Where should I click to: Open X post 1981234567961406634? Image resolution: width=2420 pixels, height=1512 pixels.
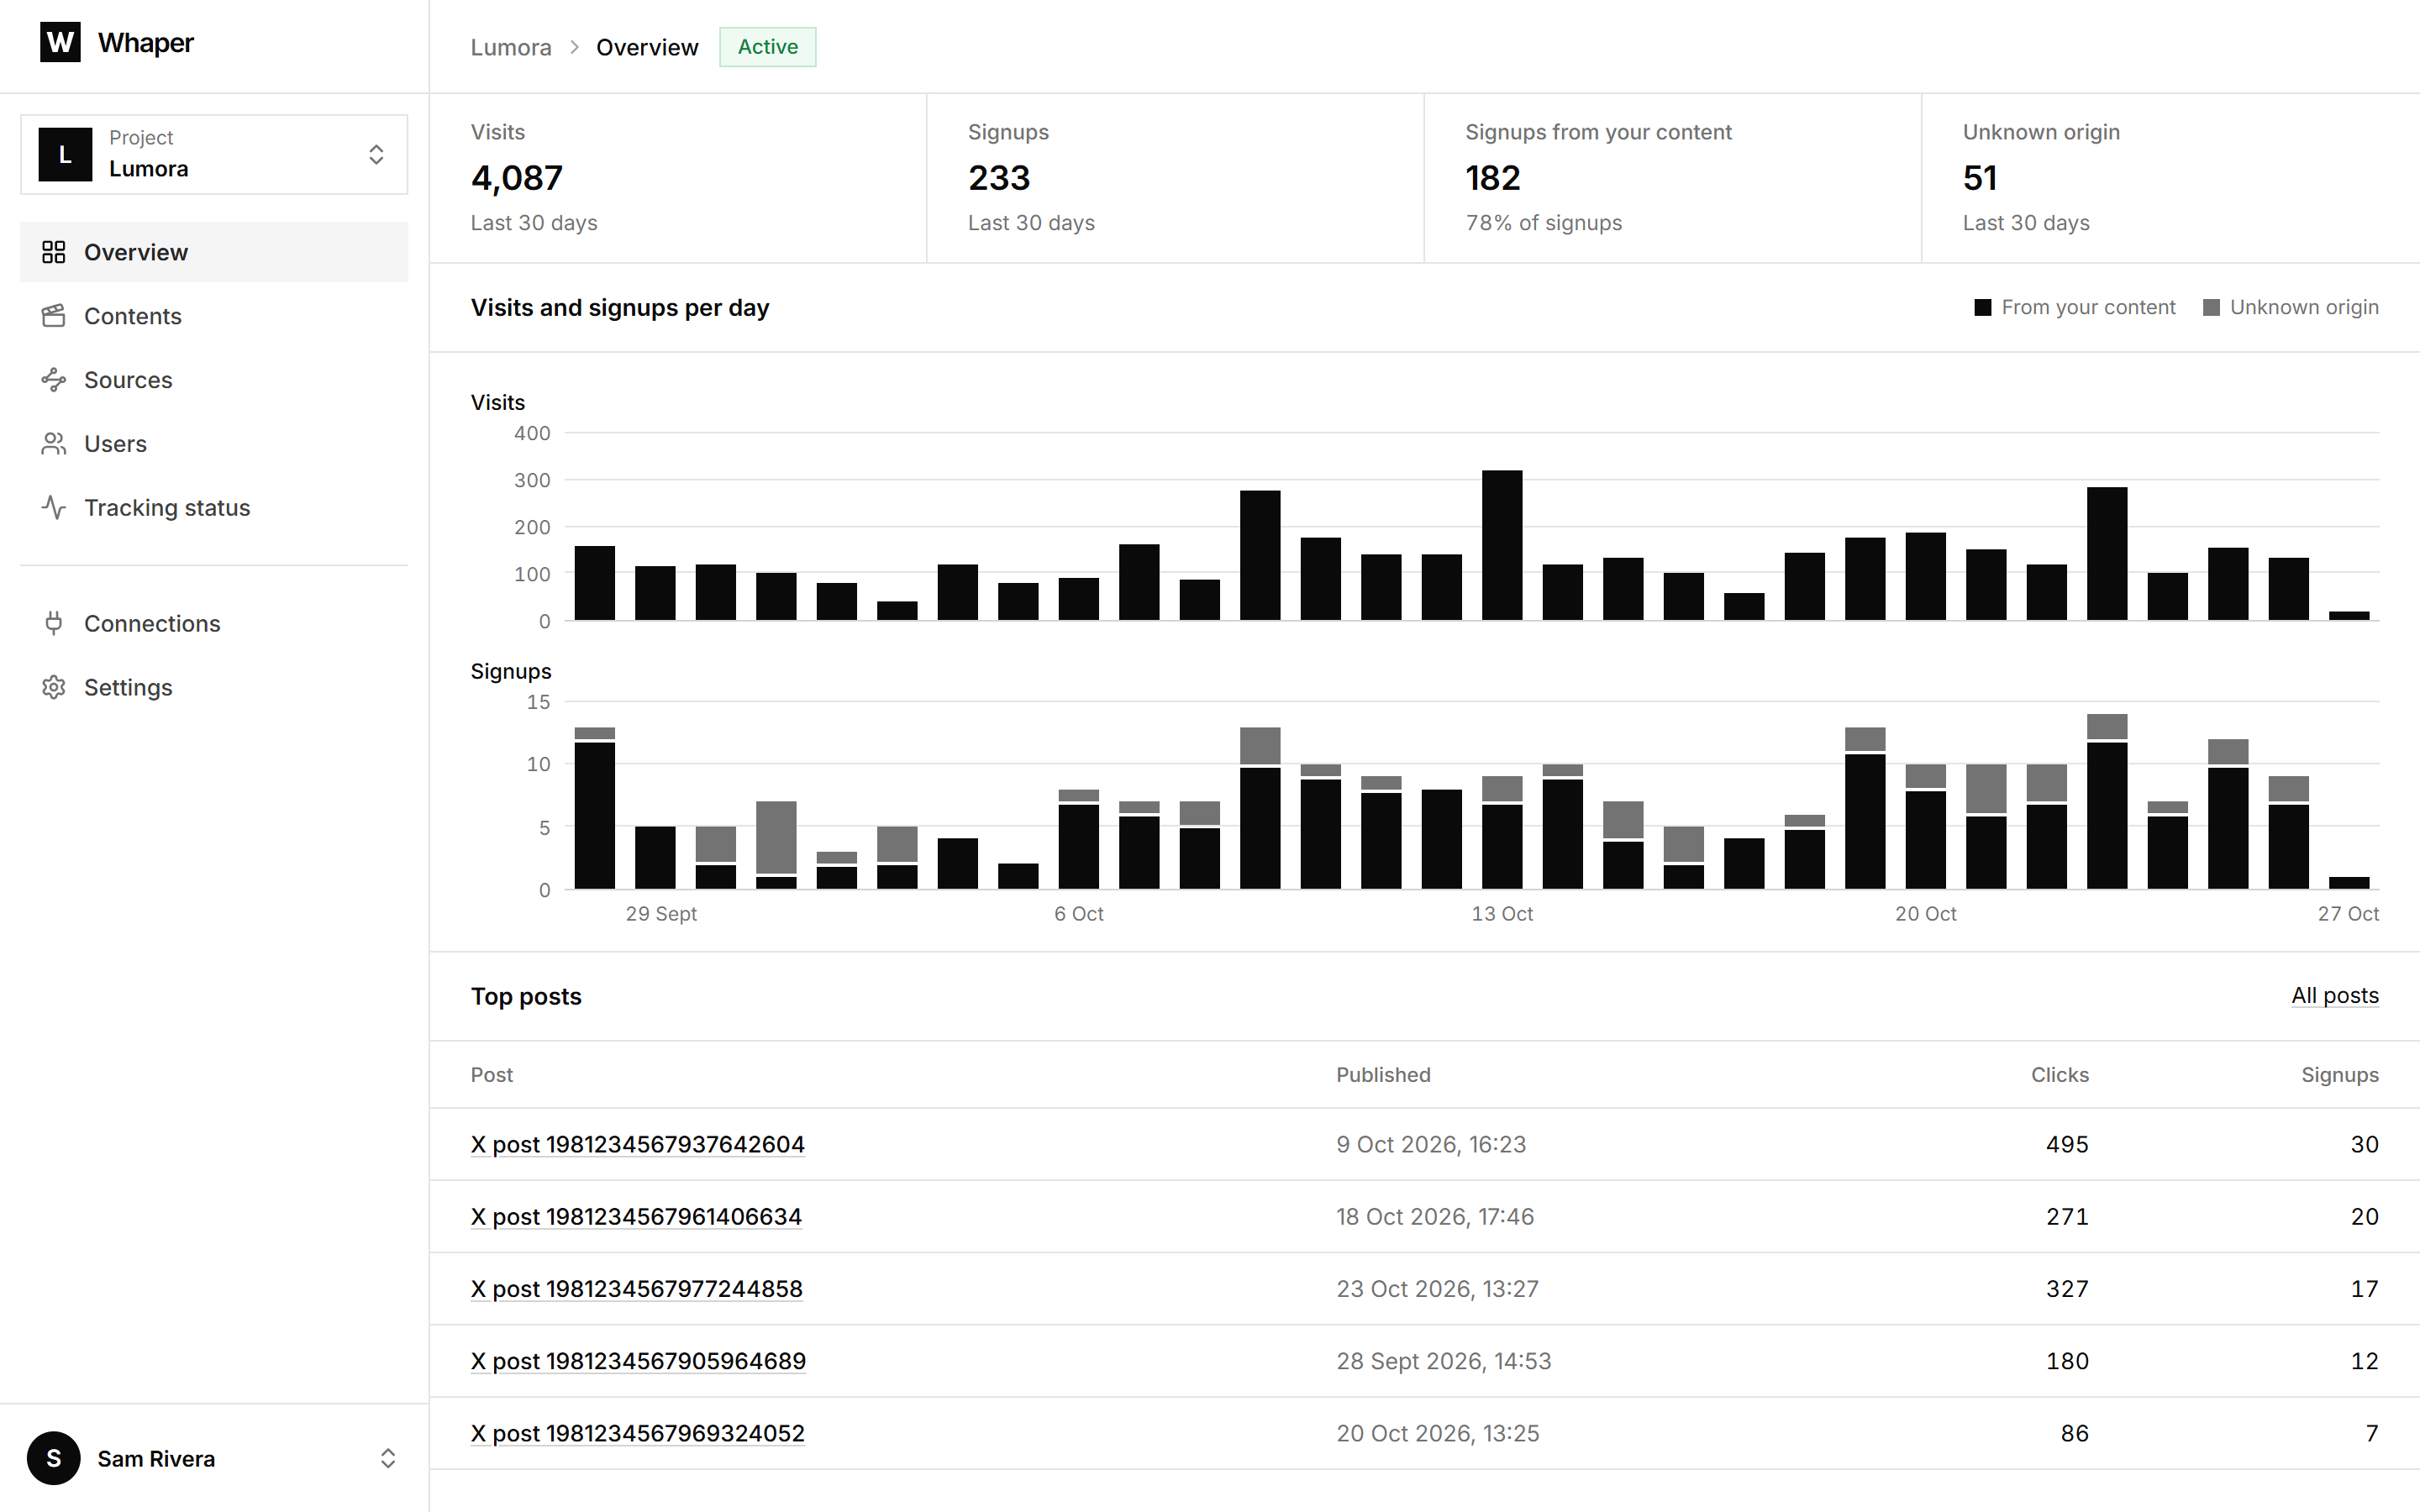click(636, 1216)
